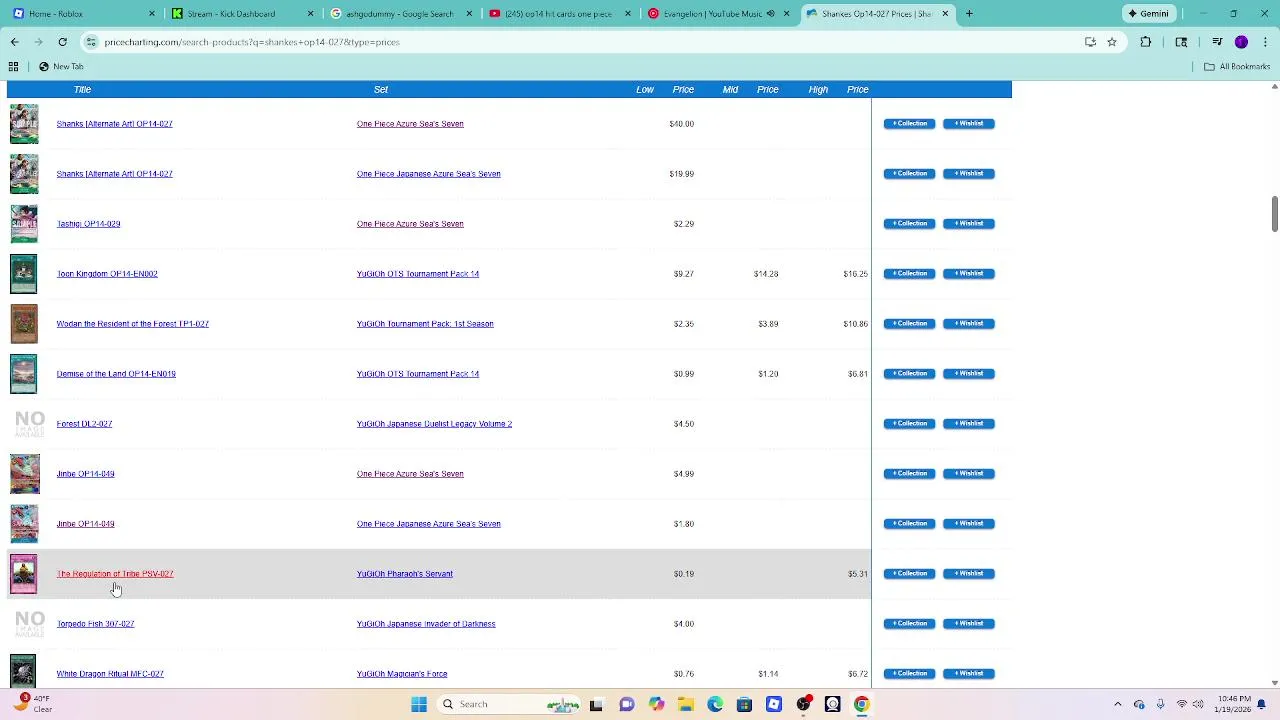Open Wodan the Resident of the Forest link
The height and width of the screenshot is (720, 1280).
click(x=132, y=324)
